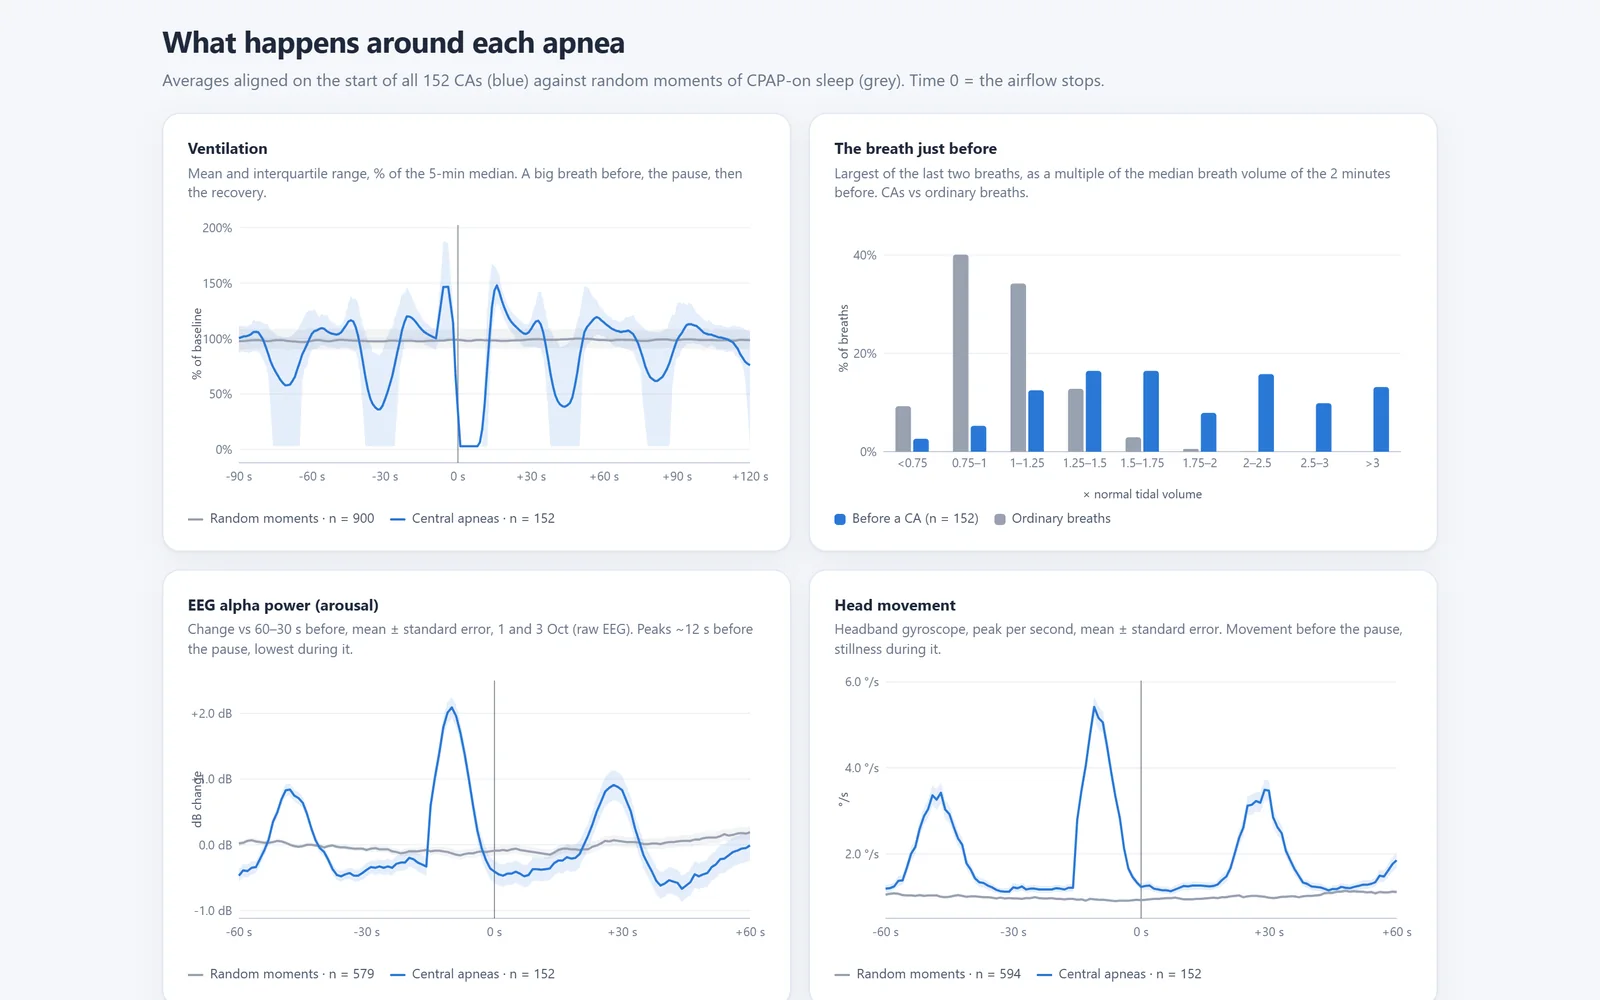Click the head movement peak before 0 s
Screen dimensions: 1600x1000
coord(1095,708)
